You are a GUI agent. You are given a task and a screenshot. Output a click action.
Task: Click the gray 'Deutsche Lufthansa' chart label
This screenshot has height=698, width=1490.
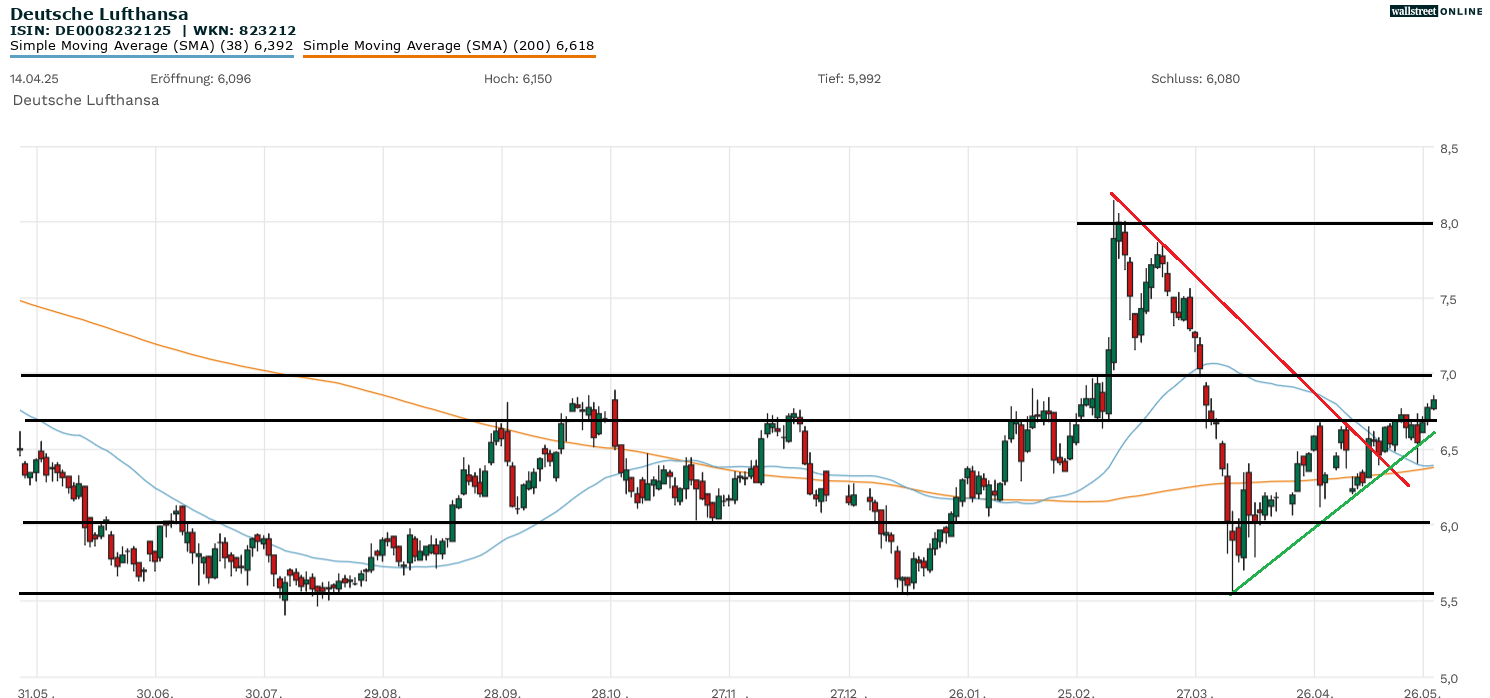pos(86,101)
